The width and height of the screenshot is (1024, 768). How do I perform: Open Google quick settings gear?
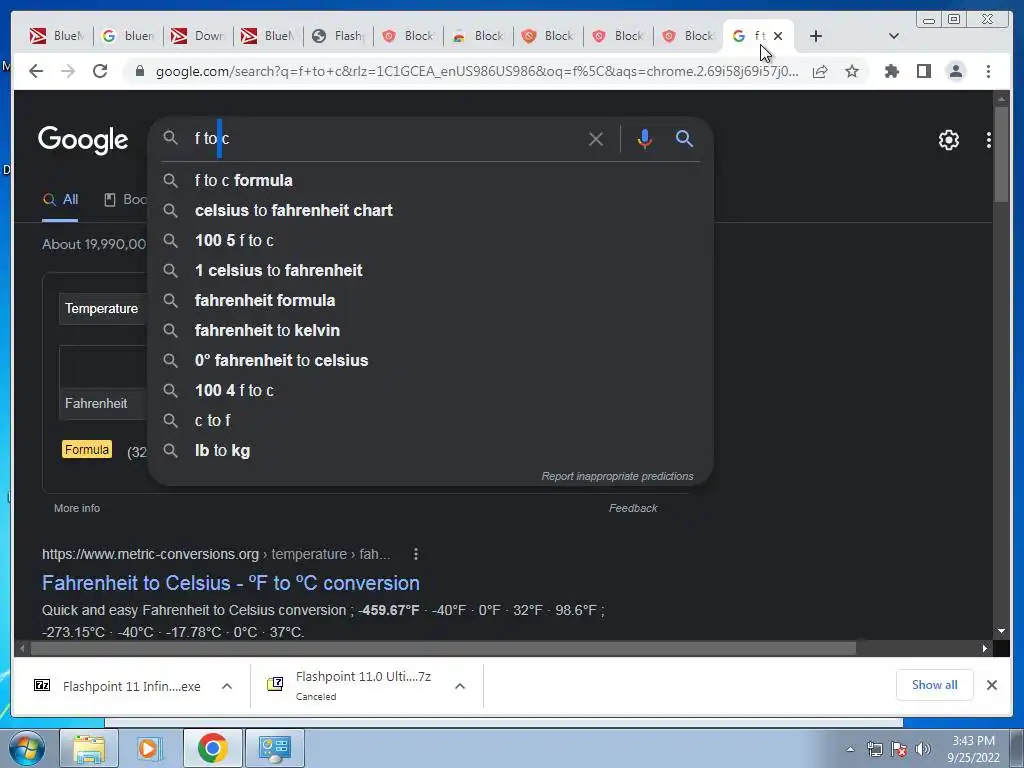pos(948,140)
